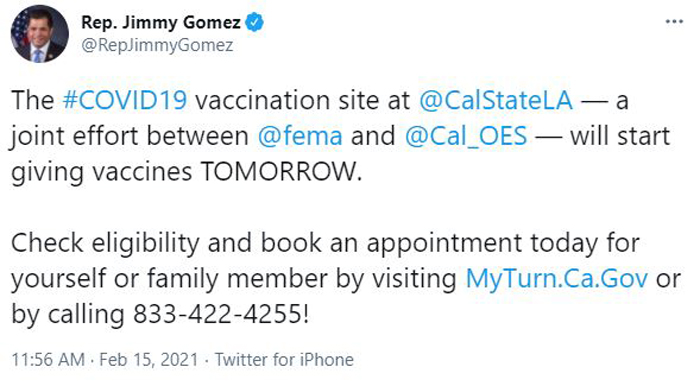Click the 'giving vaccines' text
700x386 pixels.
[101, 172]
